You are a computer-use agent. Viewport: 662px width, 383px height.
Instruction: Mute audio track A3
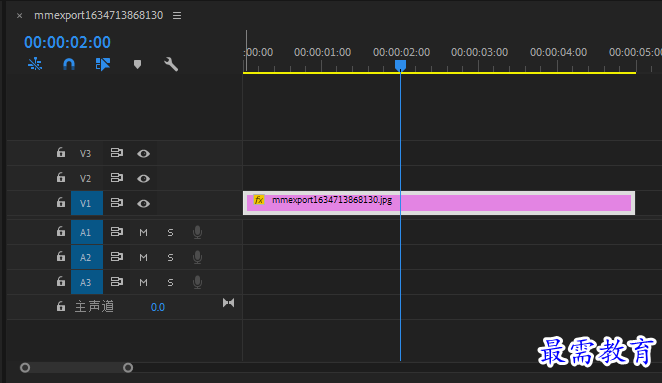[144, 282]
